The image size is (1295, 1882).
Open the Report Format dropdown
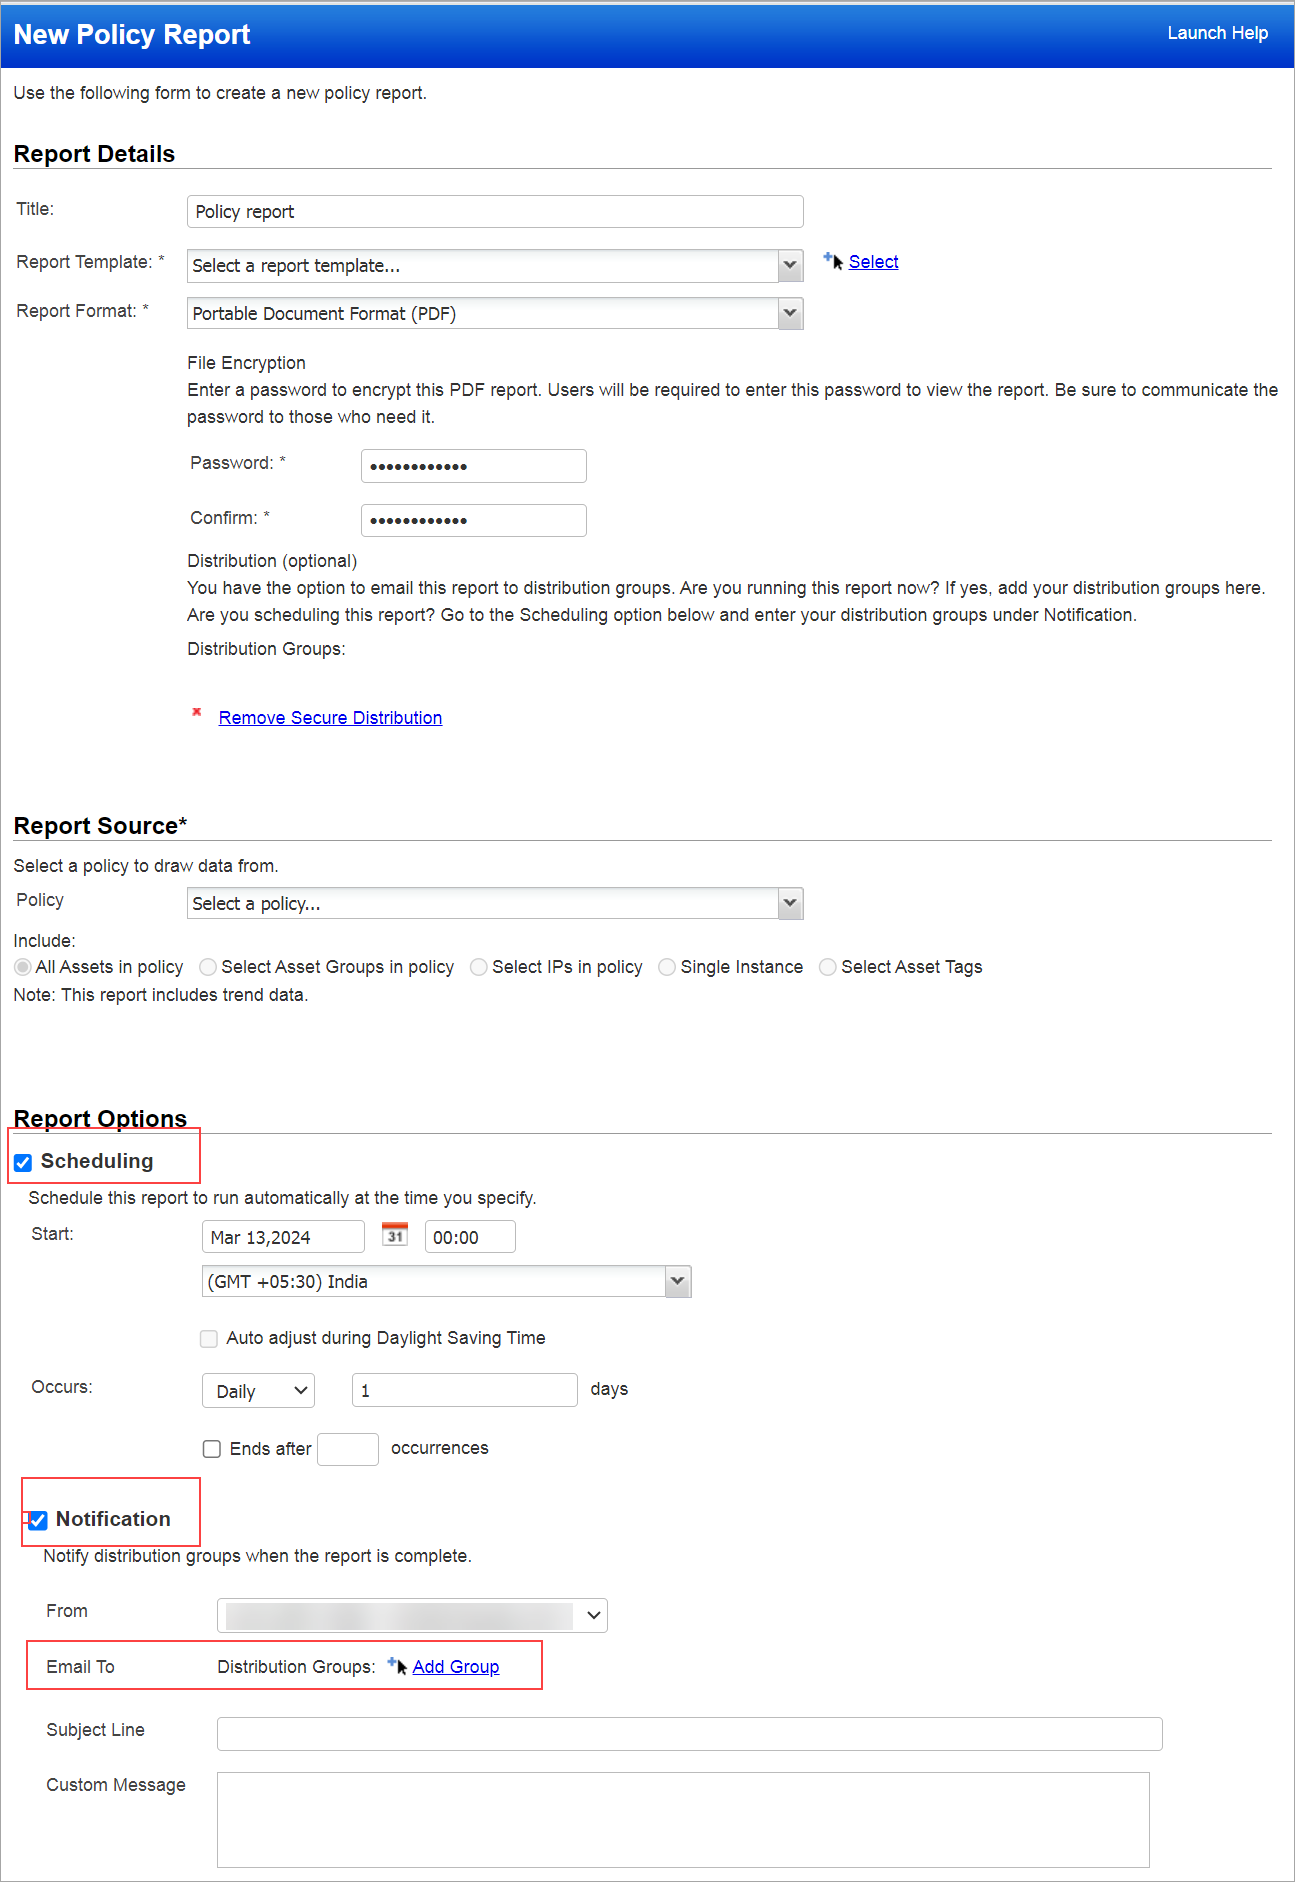pyautogui.click(x=789, y=313)
